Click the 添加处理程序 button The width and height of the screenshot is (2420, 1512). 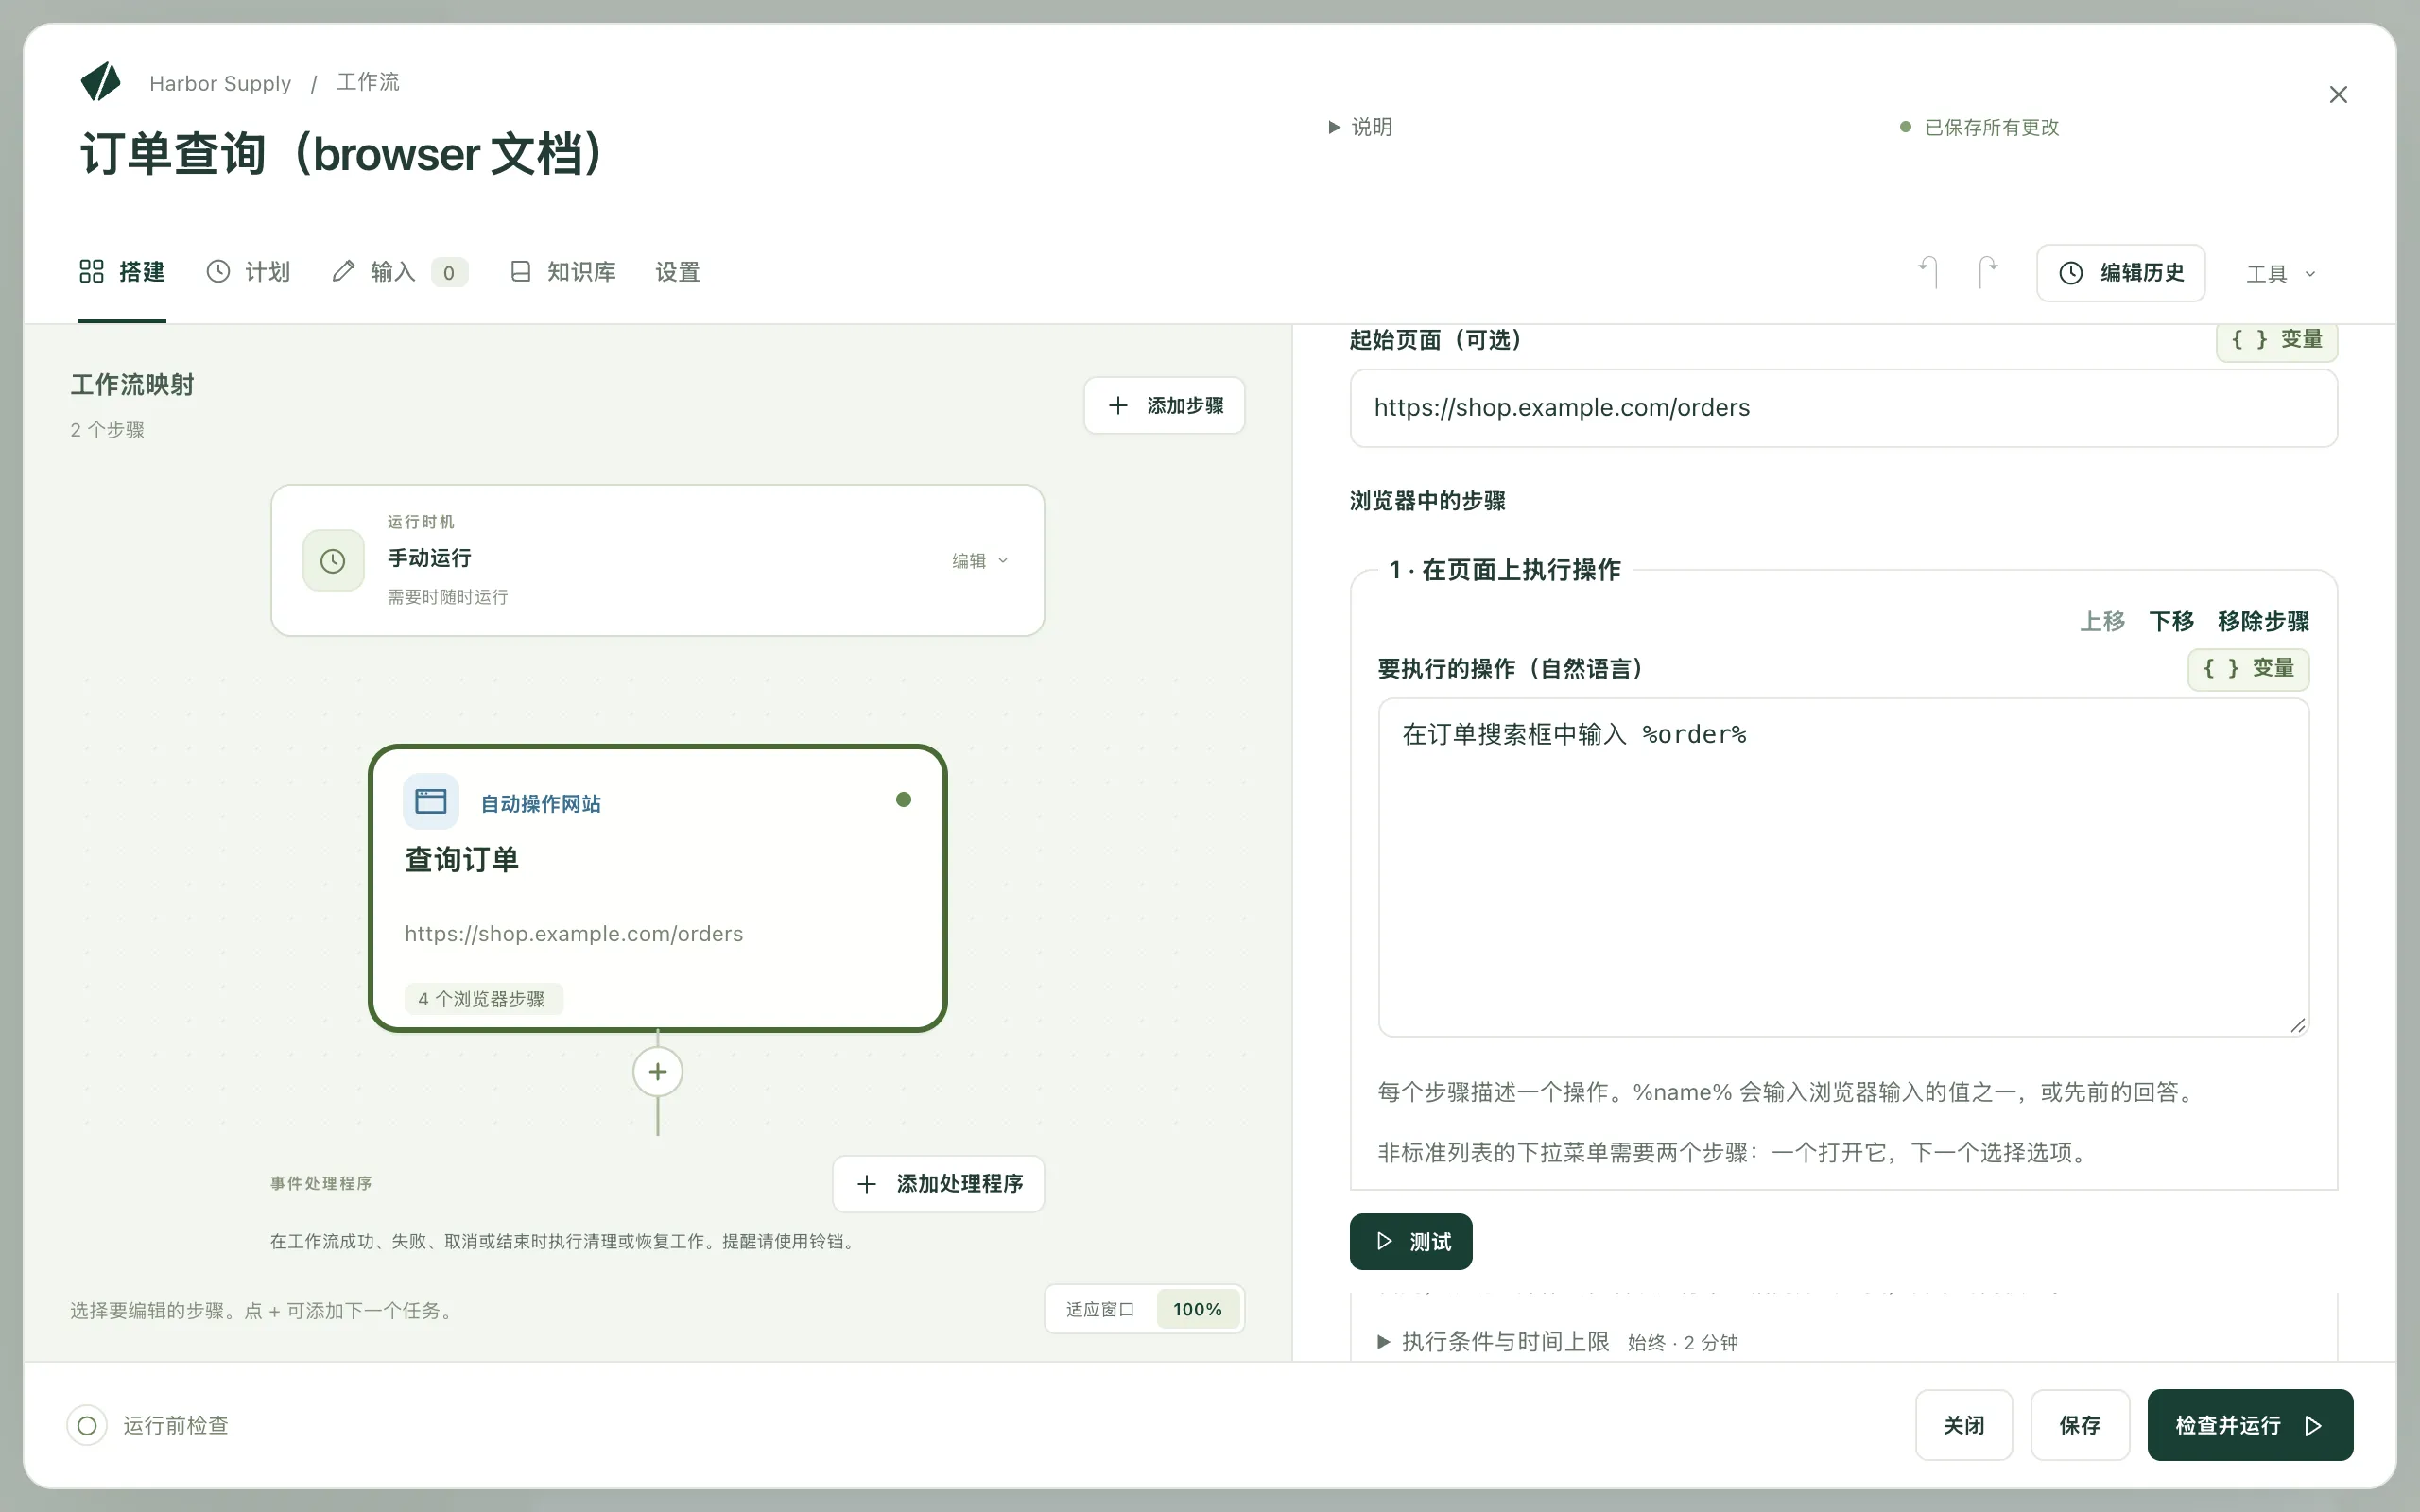click(938, 1184)
